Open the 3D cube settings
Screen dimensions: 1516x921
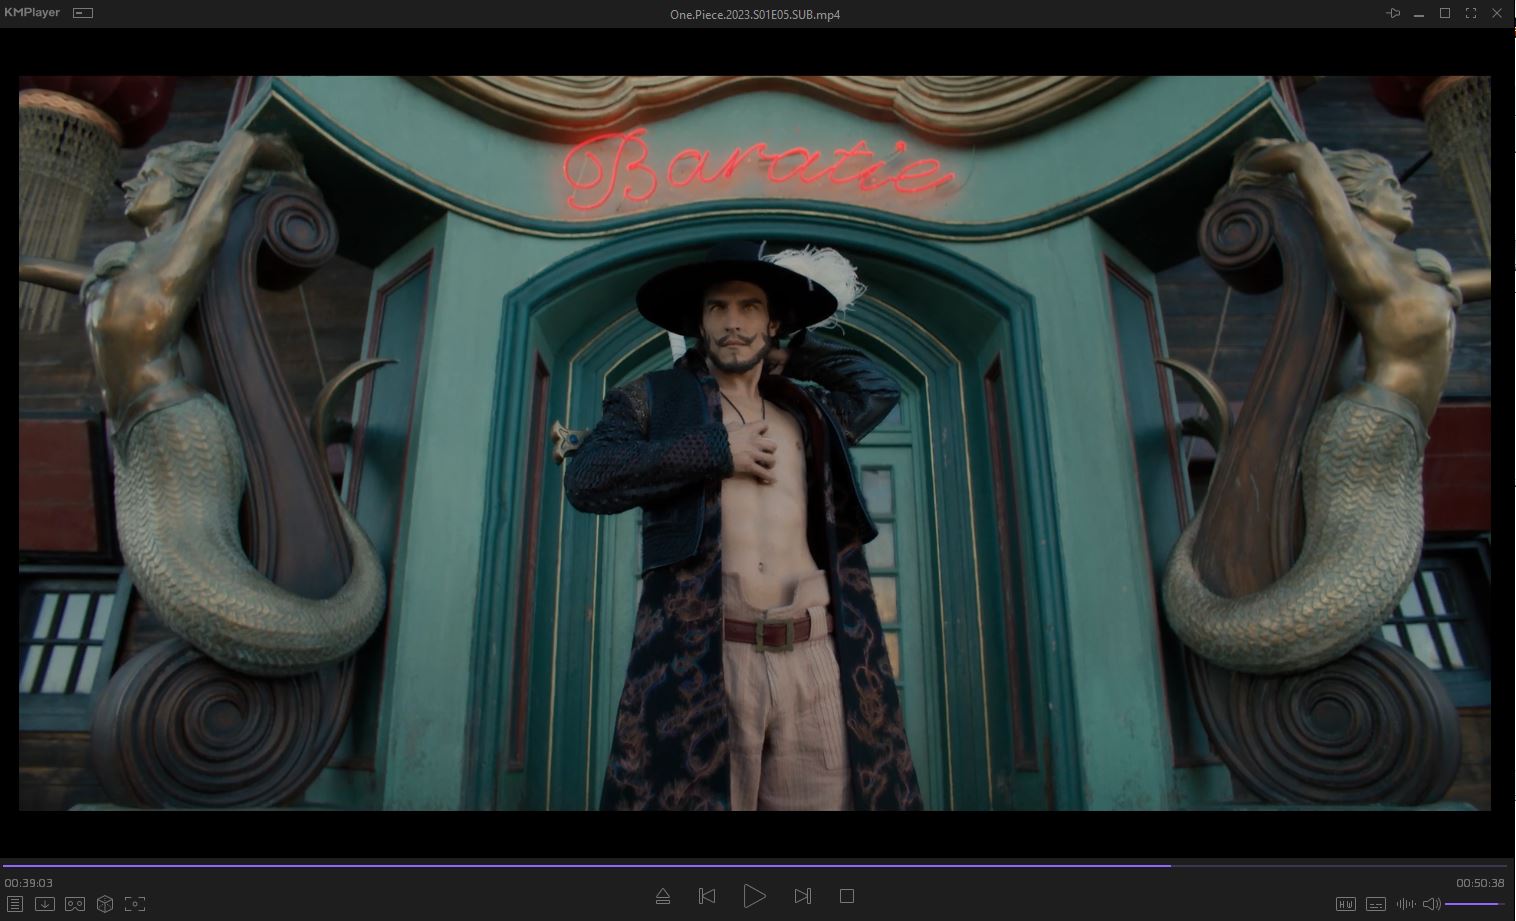(105, 904)
